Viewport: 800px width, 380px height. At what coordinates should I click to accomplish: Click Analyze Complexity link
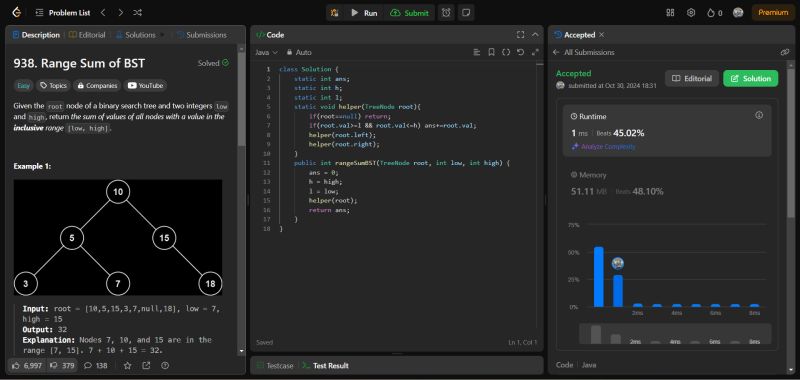point(604,147)
